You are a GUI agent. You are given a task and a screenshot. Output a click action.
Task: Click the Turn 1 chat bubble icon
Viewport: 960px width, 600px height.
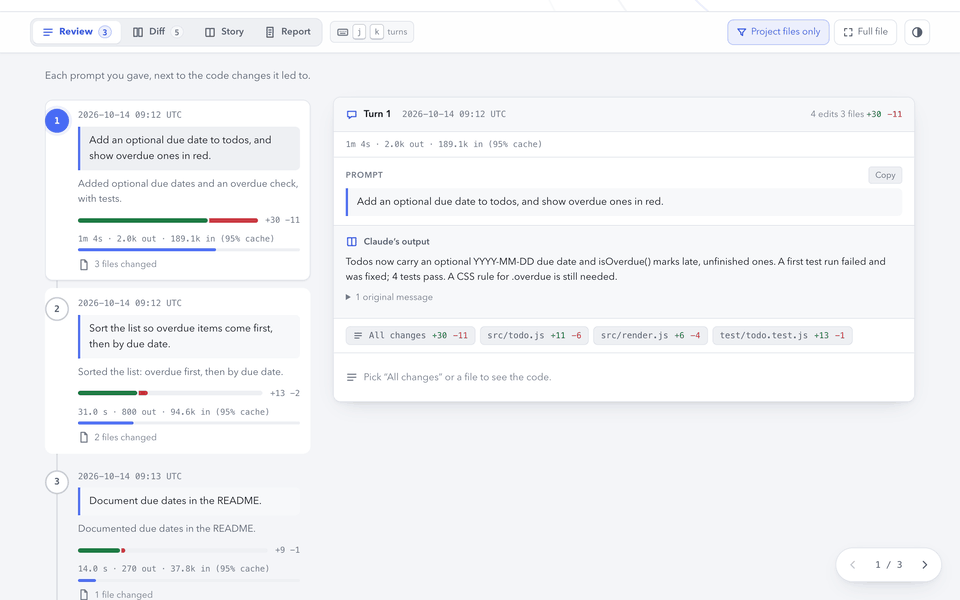pyautogui.click(x=351, y=114)
